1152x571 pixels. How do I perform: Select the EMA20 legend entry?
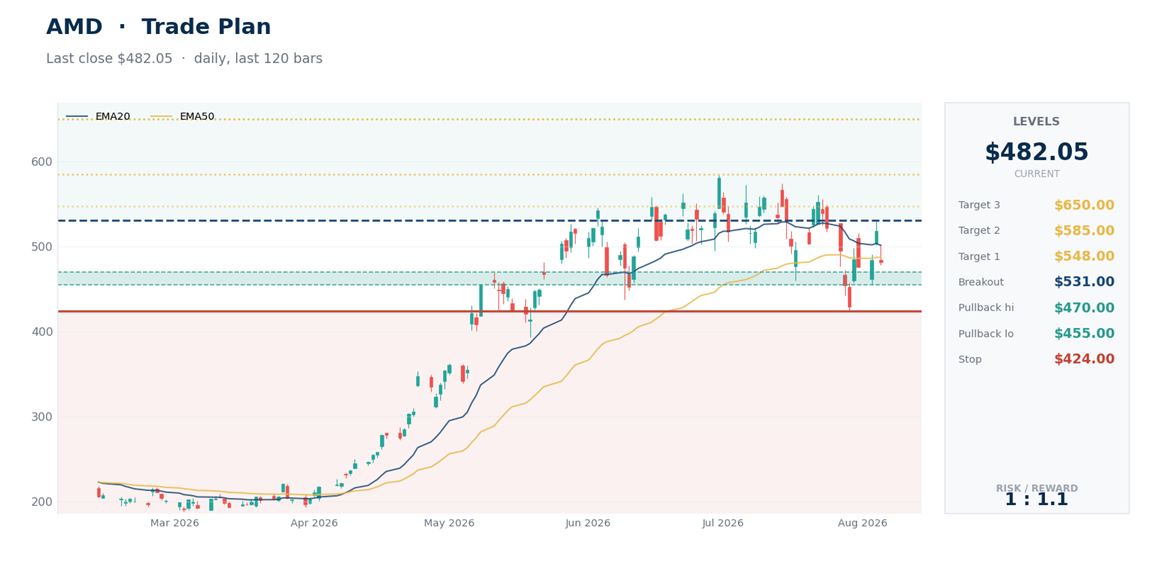pos(98,116)
